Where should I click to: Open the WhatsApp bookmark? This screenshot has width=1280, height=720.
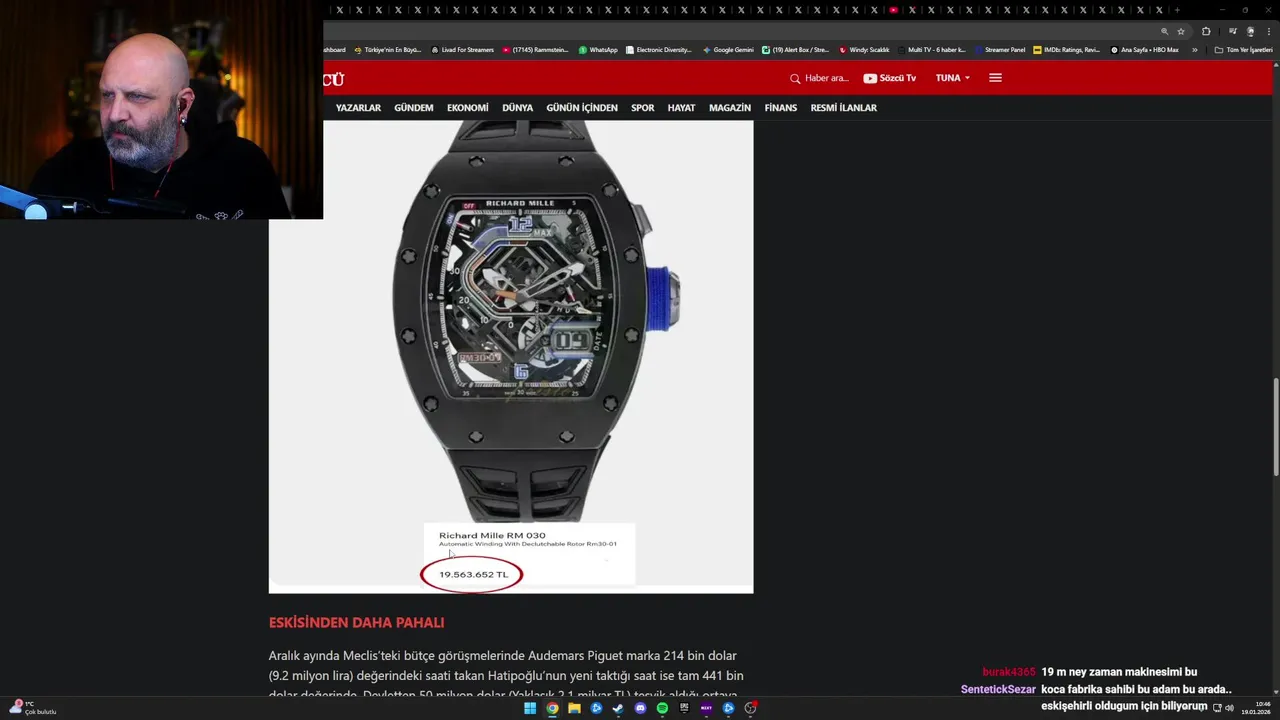pos(598,50)
